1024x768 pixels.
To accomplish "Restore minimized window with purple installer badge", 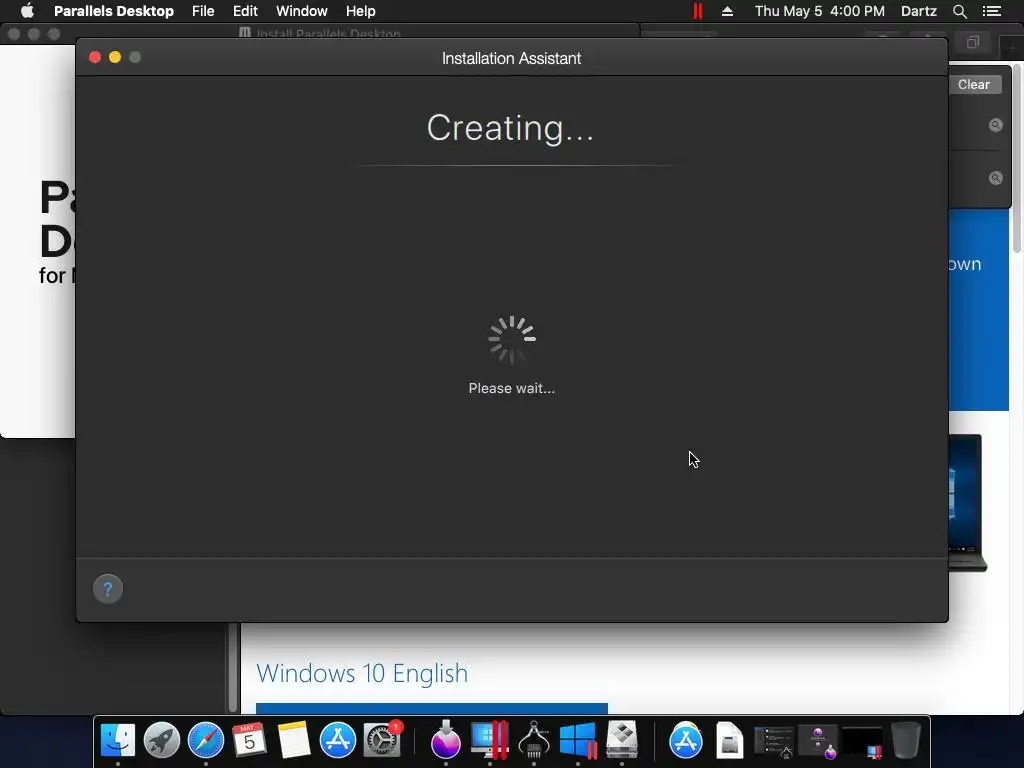I will [818, 742].
